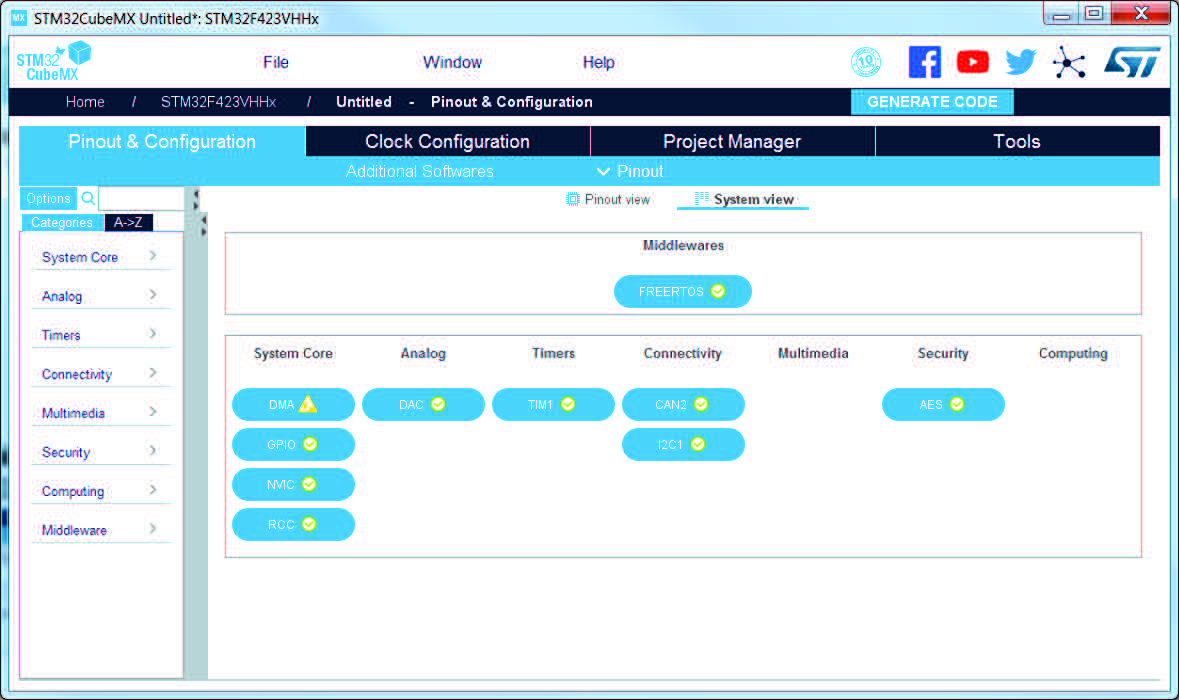Expand Timers category
This screenshot has height=700, width=1179.
click(100, 335)
